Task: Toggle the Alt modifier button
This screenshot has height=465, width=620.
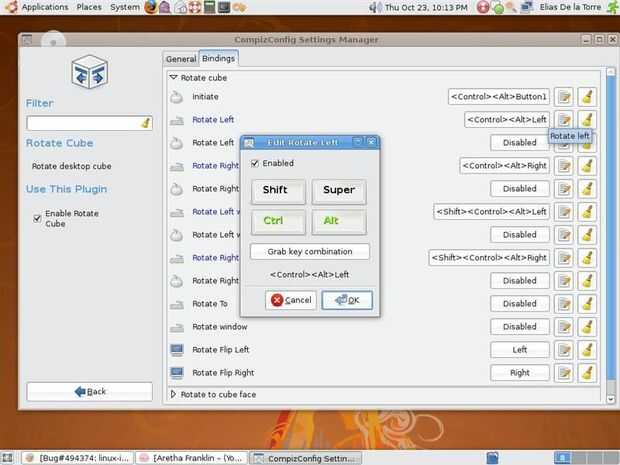Action: pos(339,222)
